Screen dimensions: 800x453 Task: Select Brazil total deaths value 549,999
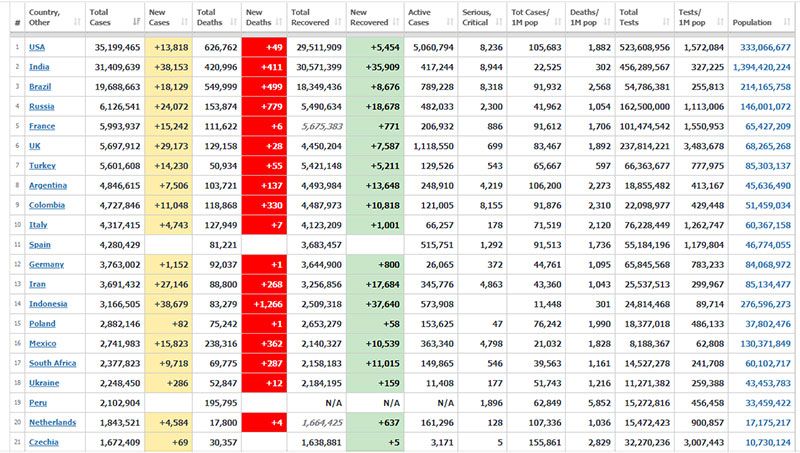click(221, 87)
